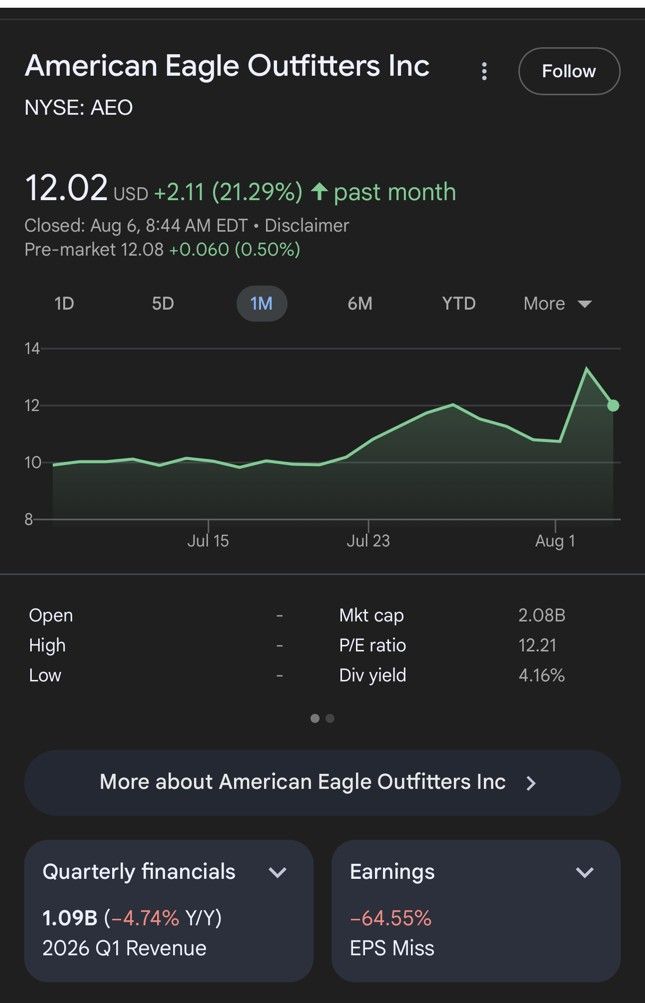645x1003 pixels.
Task: Select first stats page indicator dot
Action: 315,718
